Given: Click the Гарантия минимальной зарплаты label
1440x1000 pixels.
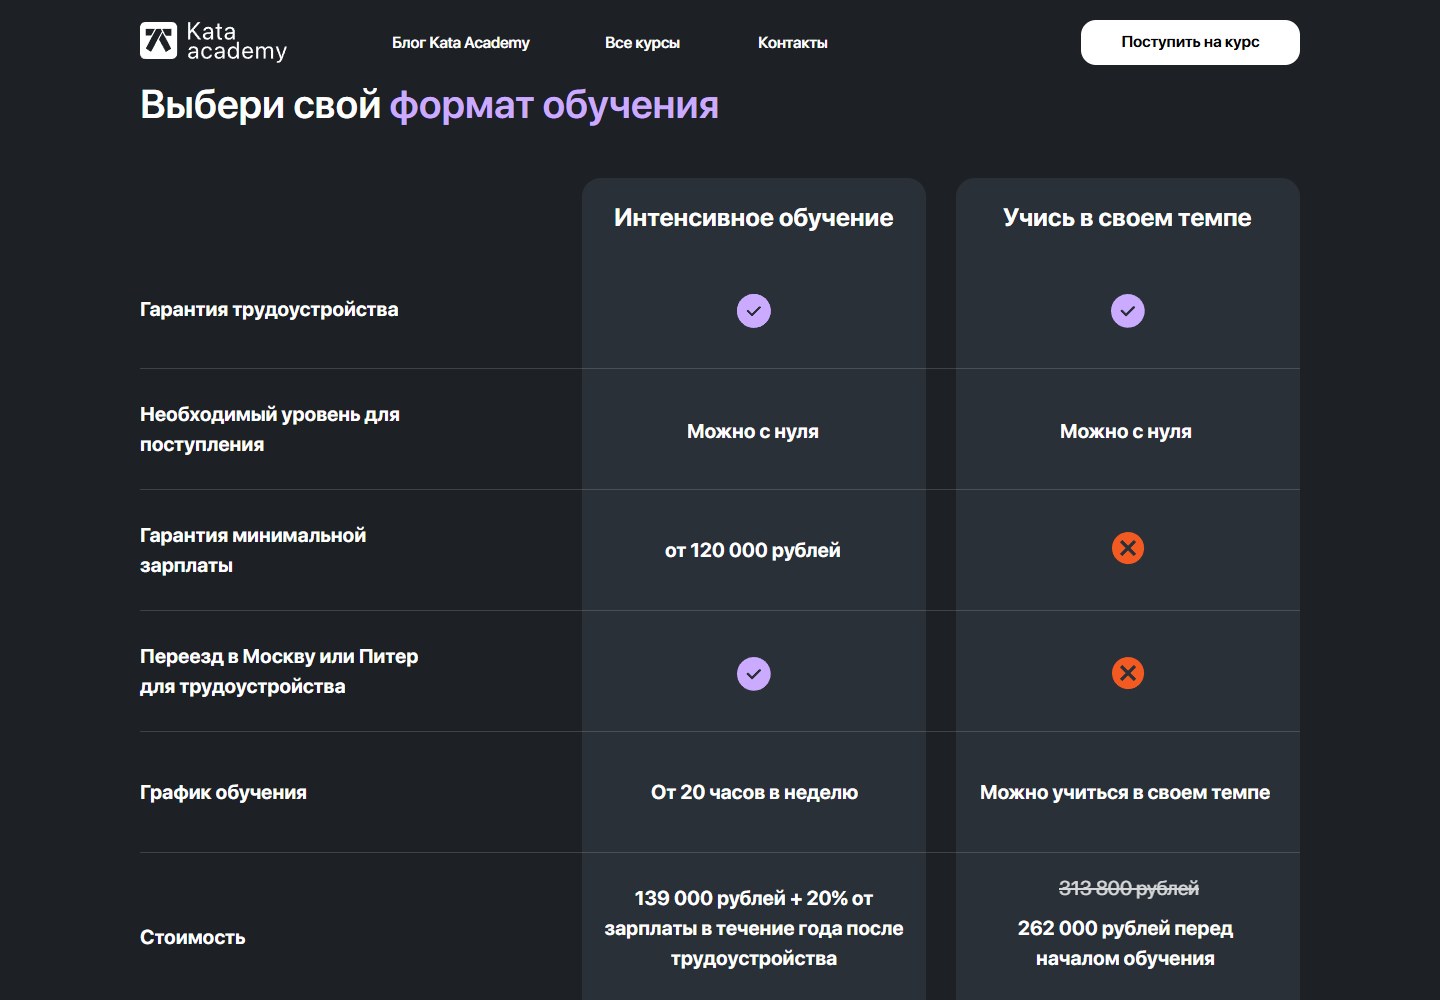Looking at the screenshot, I should point(253,550).
